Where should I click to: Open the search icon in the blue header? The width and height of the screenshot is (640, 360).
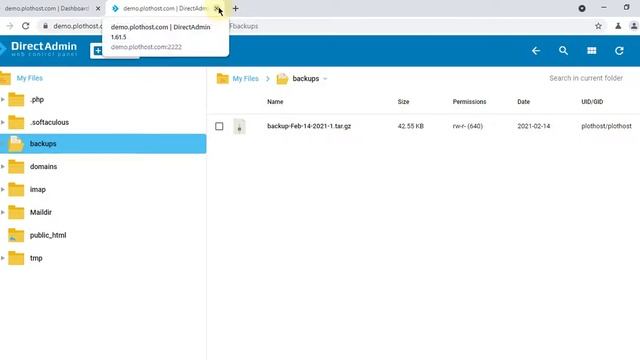pyautogui.click(x=563, y=51)
